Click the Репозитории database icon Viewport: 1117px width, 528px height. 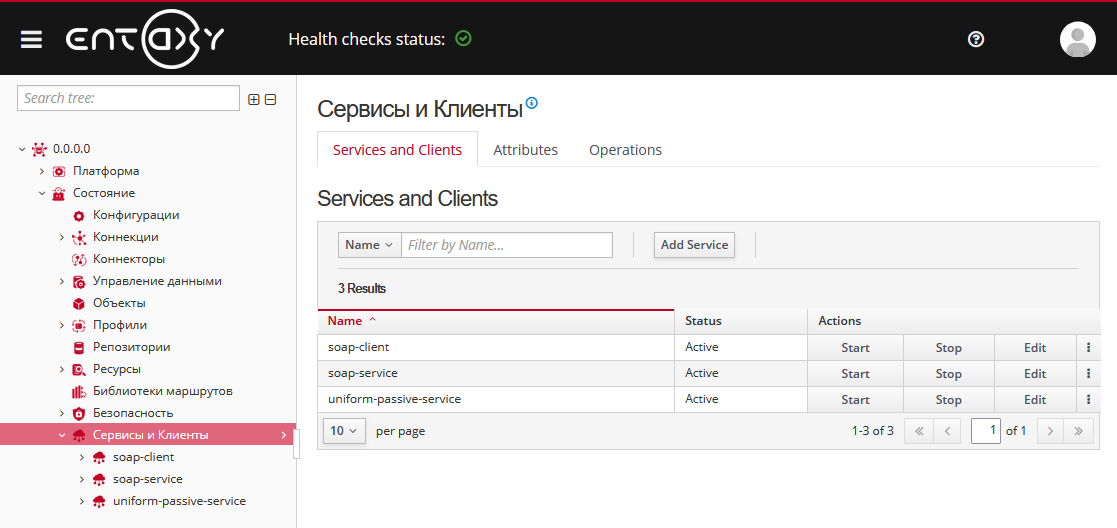[x=79, y=348]
